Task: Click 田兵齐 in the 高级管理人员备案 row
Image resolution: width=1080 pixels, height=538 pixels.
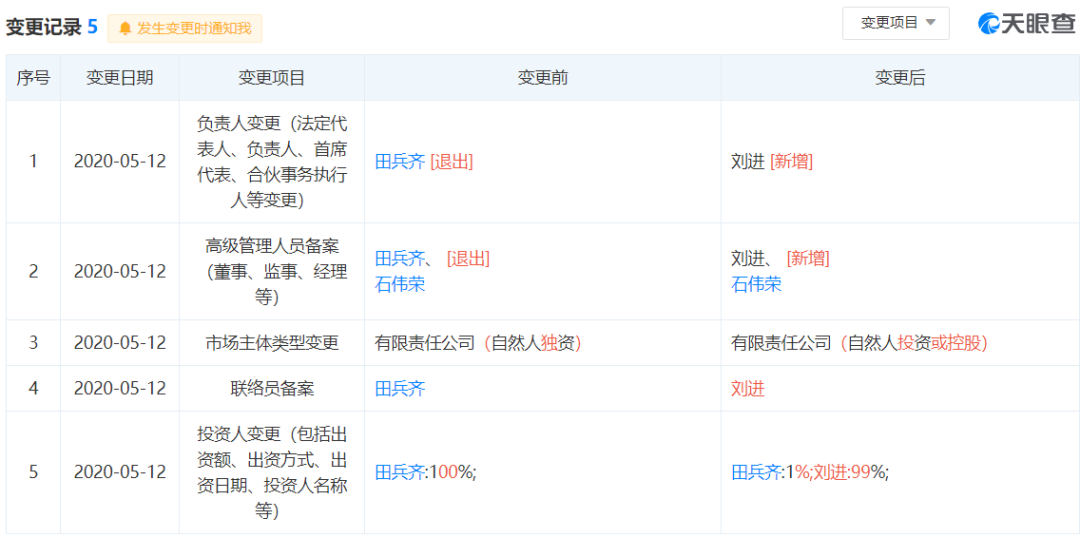Action: click(400, 259)
